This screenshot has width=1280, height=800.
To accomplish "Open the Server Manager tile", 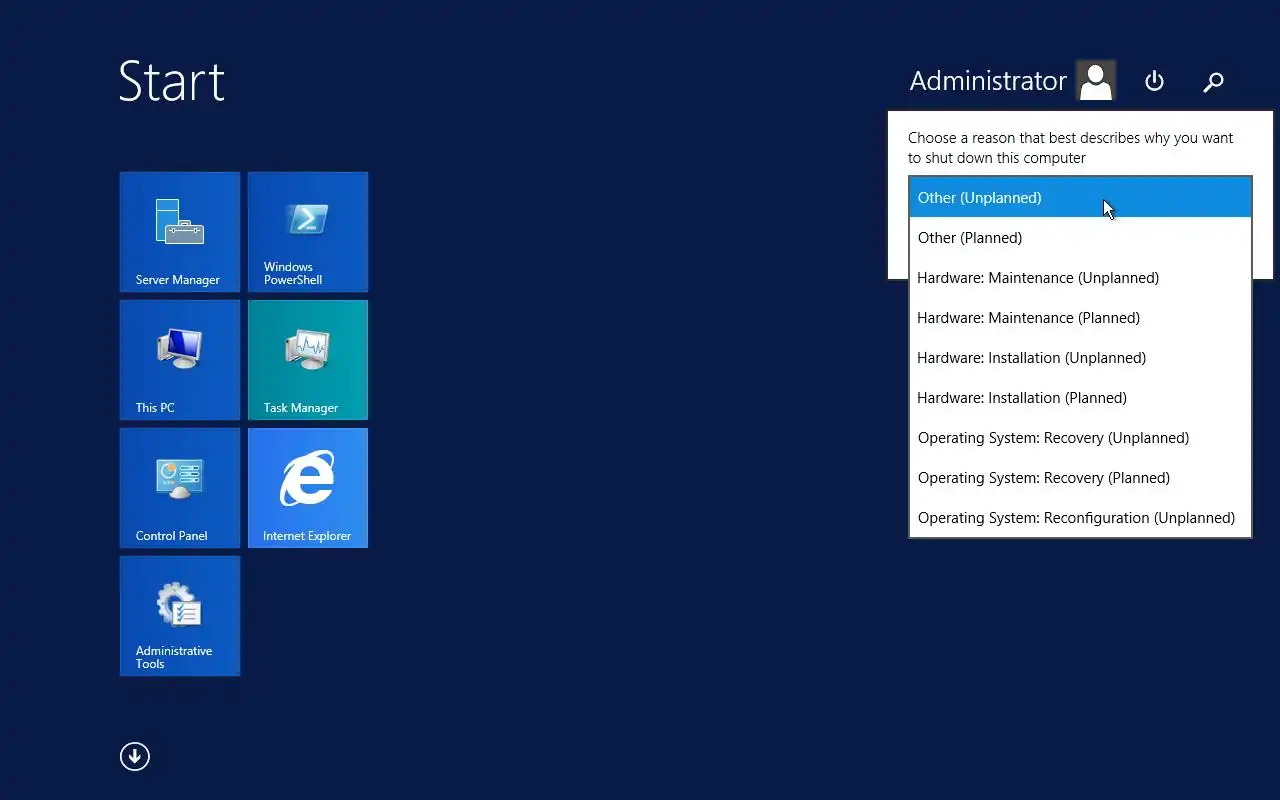I will coord(180,232).
